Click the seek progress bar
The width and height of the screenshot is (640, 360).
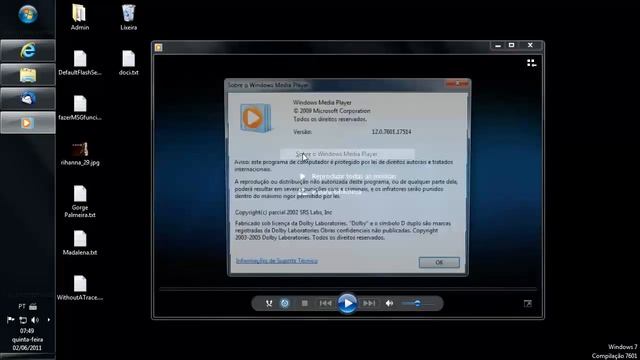(x=348, y=289)
